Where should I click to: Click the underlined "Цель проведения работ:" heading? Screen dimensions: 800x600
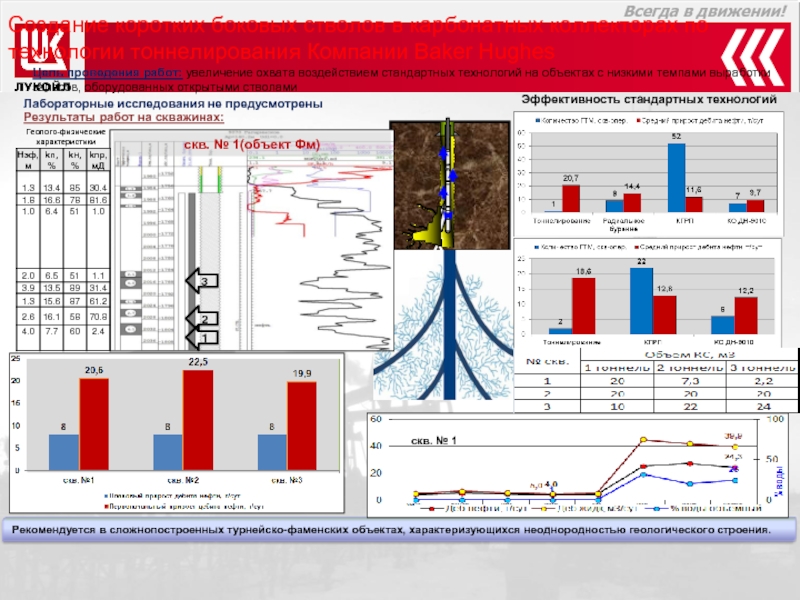(x=107, y=72)
